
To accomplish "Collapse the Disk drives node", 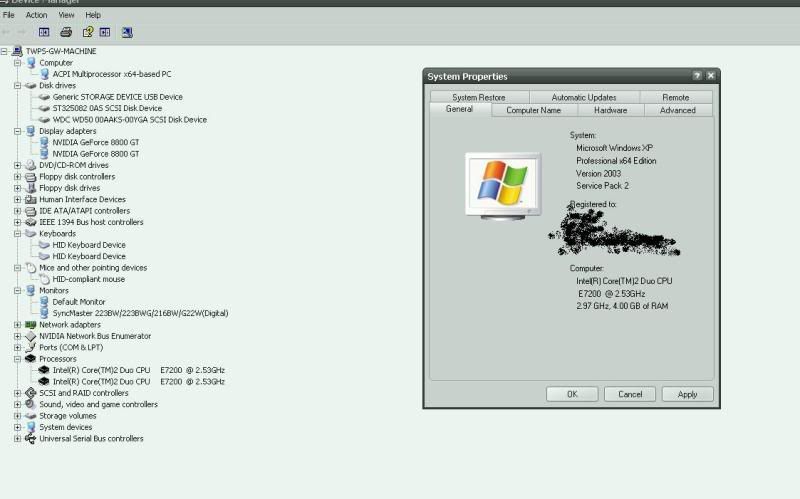I will [17, 86].
